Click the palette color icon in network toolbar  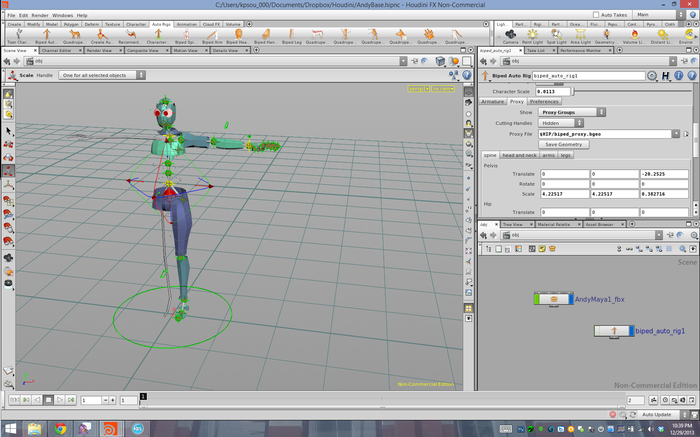[x=518, y=249]
